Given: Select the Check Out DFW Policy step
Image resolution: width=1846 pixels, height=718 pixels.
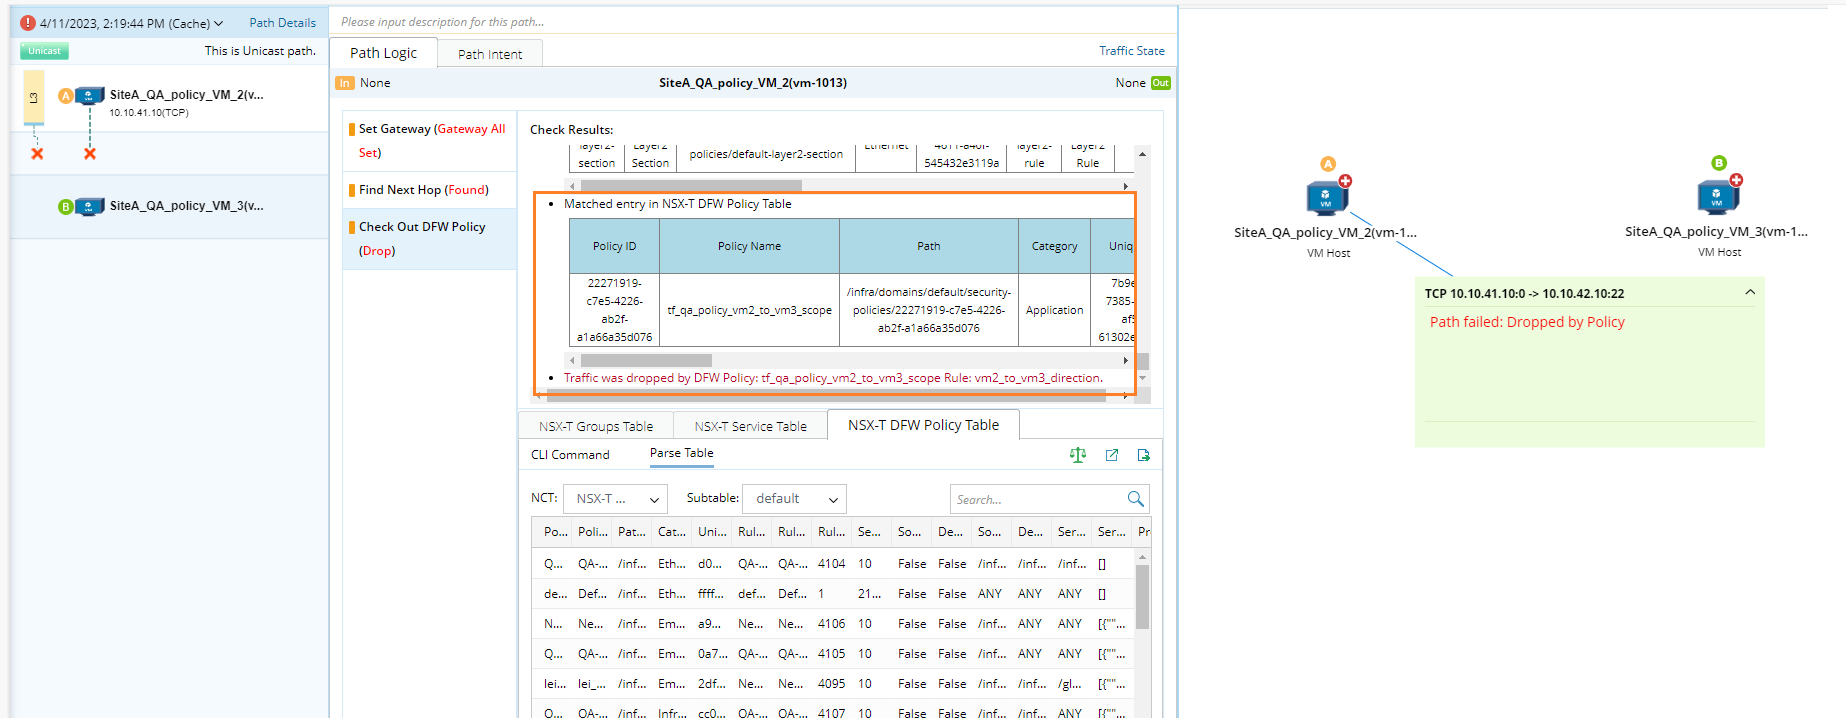Looking at the screenshot, I should [431, 239].
